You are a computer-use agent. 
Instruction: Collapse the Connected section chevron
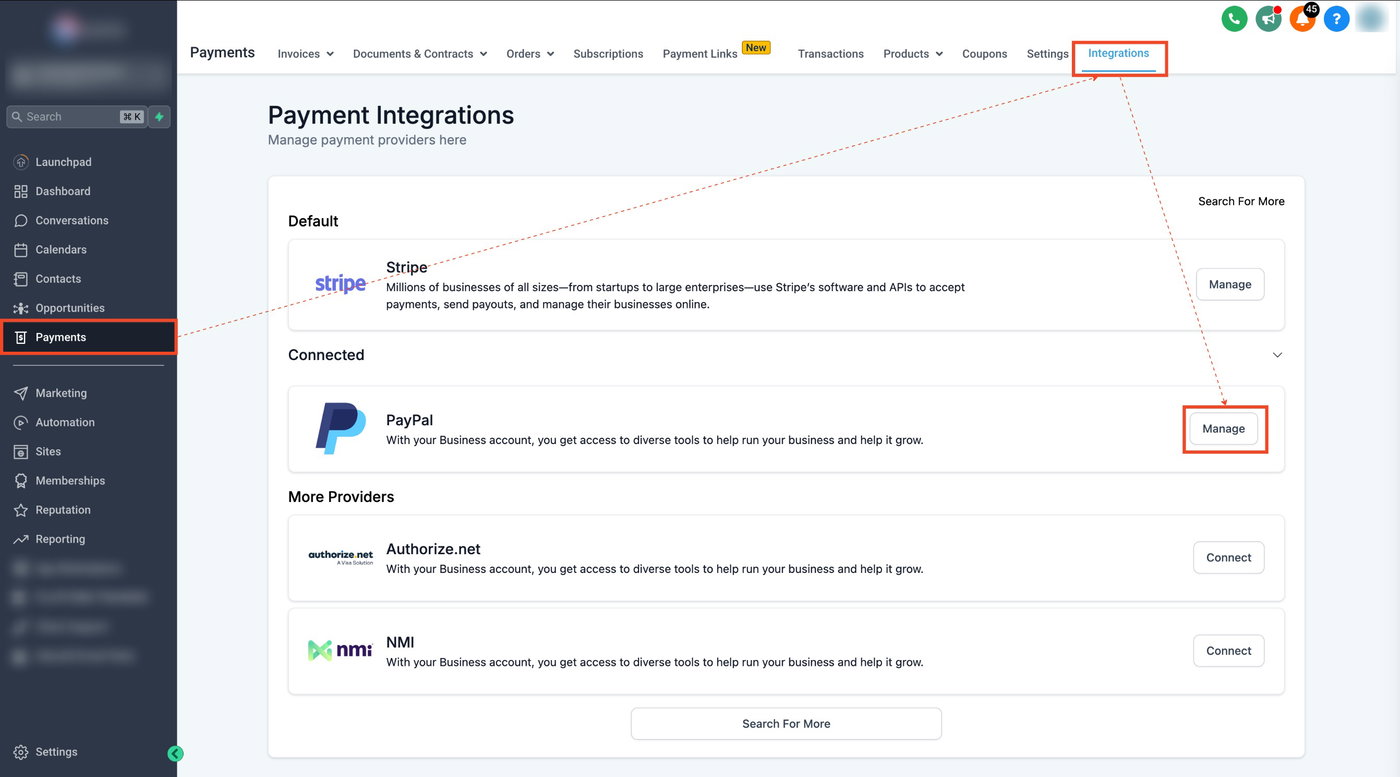pyautogui.click(x=1277, y=355)
